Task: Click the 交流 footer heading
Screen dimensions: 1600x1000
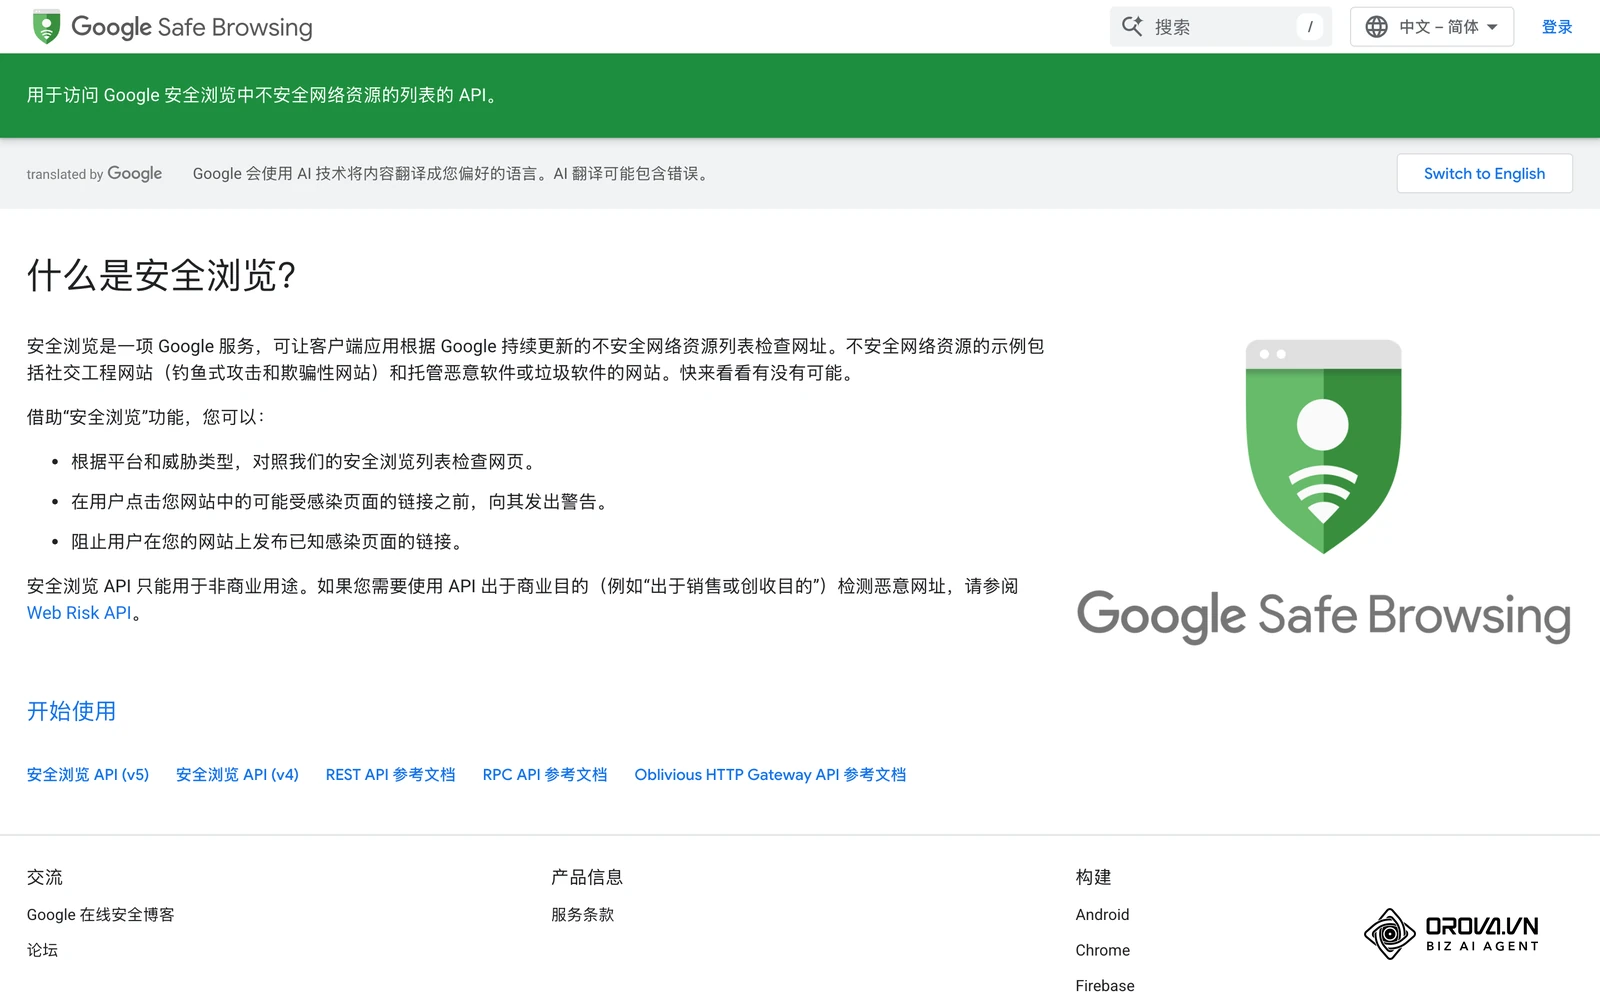Action: pyautogui.click(x=45, y=877)
